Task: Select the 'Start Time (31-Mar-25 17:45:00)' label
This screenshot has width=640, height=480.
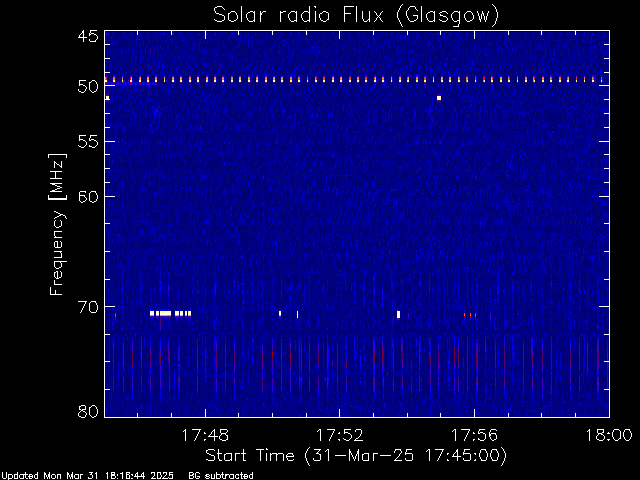Action: pyautogui.click(x=356, y=456)
